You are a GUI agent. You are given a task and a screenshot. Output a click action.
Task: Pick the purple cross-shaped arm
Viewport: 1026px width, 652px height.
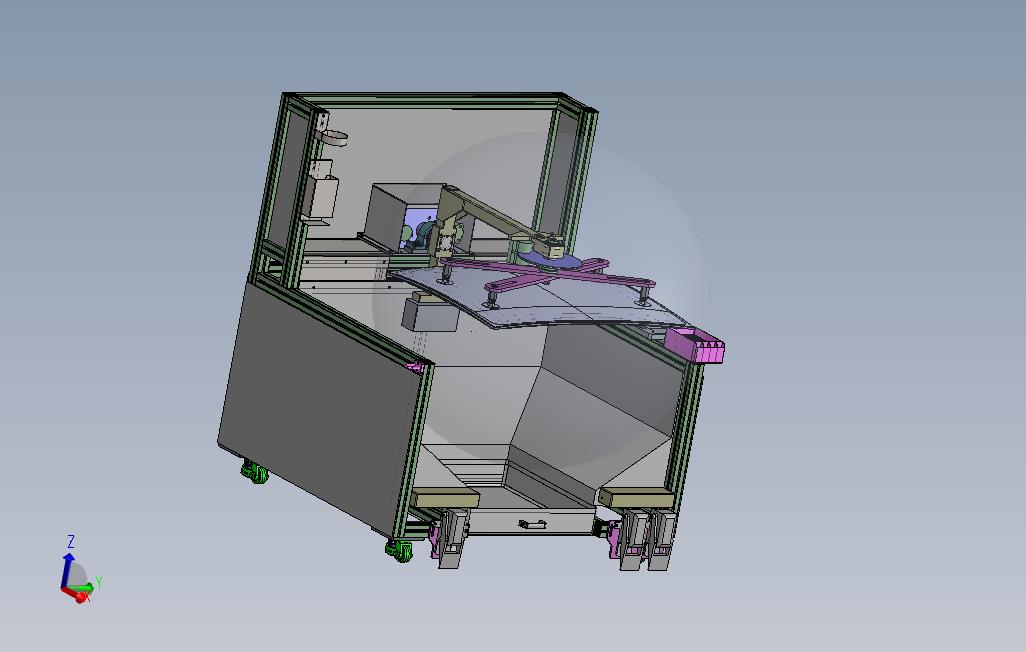pyautogui.click(x=548, y=275)
